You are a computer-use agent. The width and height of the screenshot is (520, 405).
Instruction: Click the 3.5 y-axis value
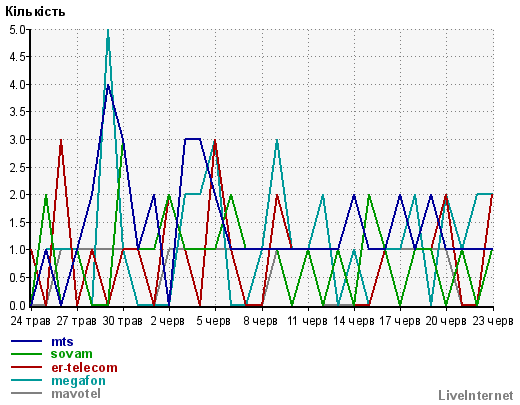18,112
